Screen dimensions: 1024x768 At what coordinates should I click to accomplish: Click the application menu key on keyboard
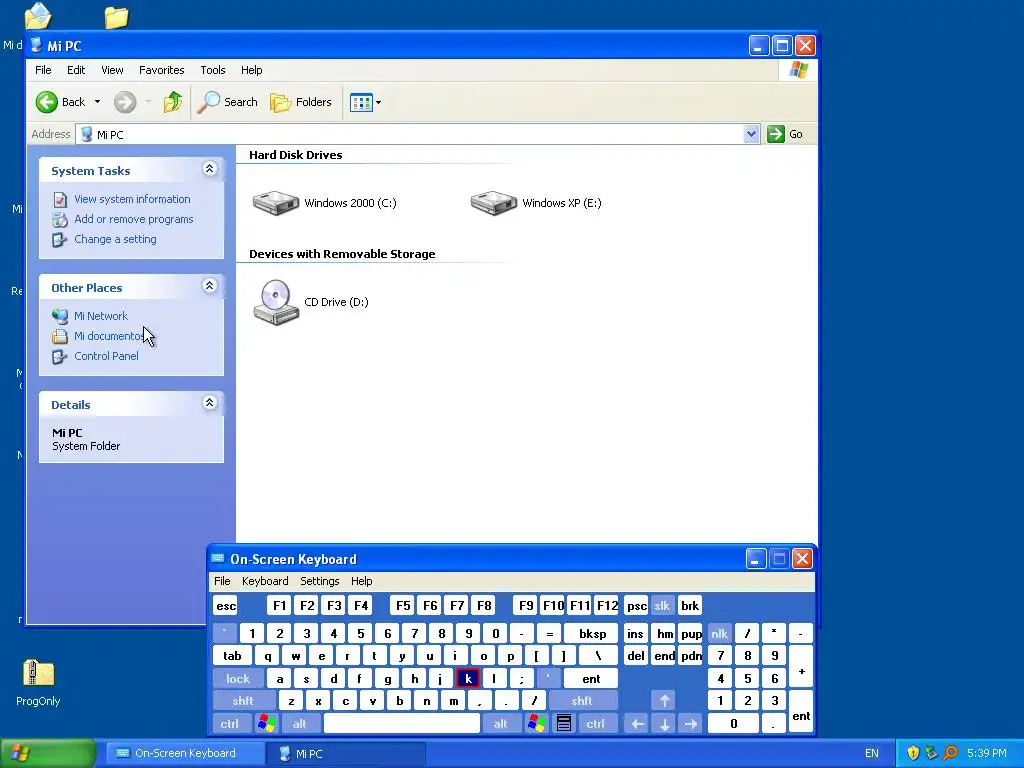pyautogui.click(x=564, y=724)
